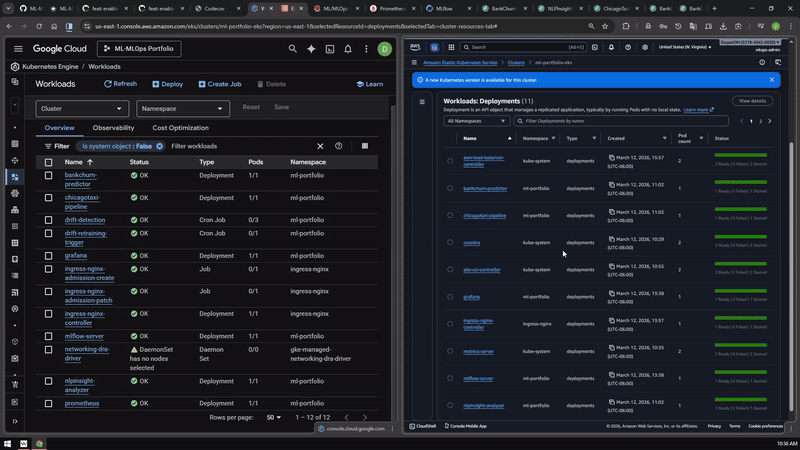800x450 pixels.
Task: Open AWS help question mark icon
Action: 628,47
